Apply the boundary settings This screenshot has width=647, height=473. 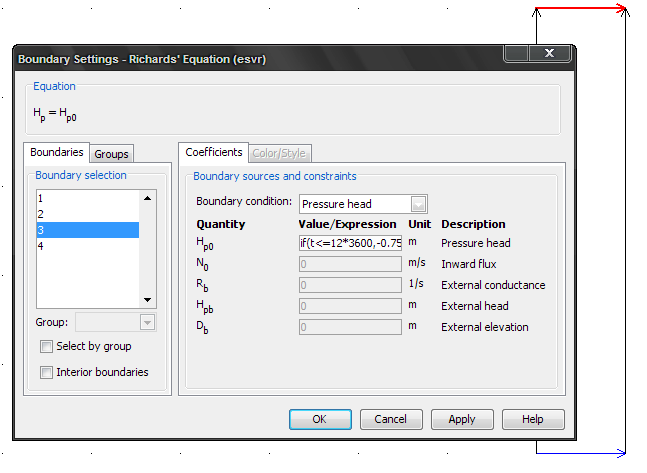point(462,419)
